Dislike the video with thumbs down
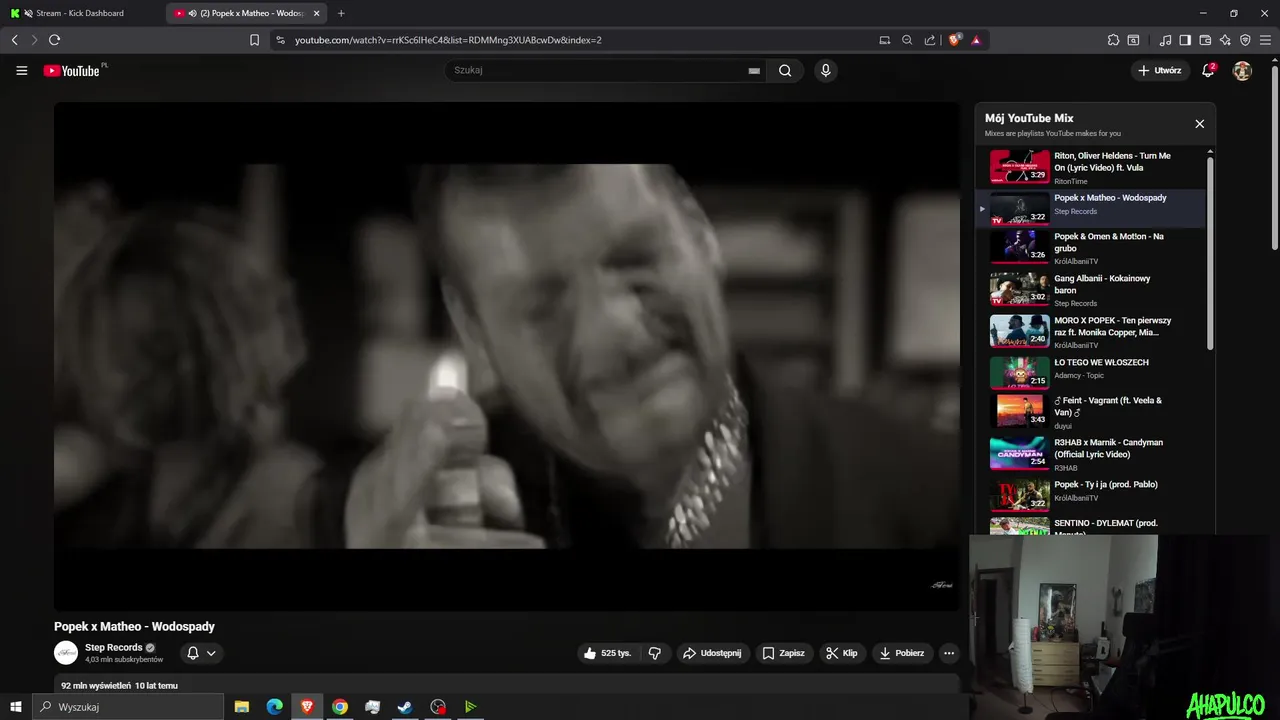Screen dimensions: 1280x720 655,653
